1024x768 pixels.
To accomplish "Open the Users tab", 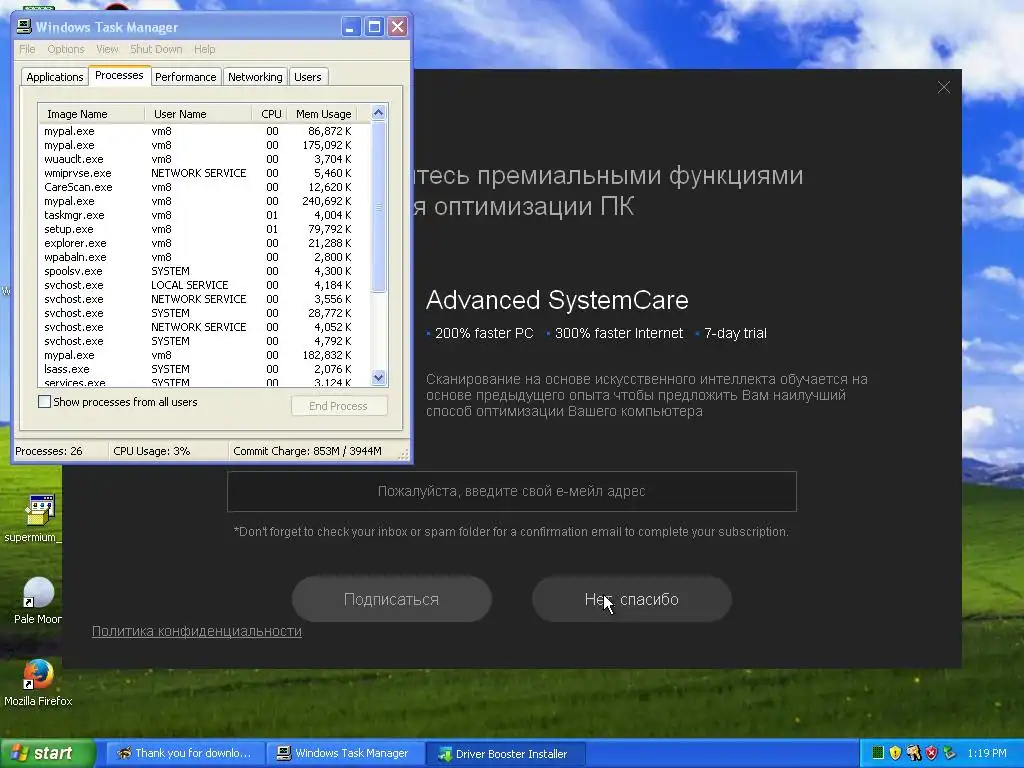I will (308, 76).
